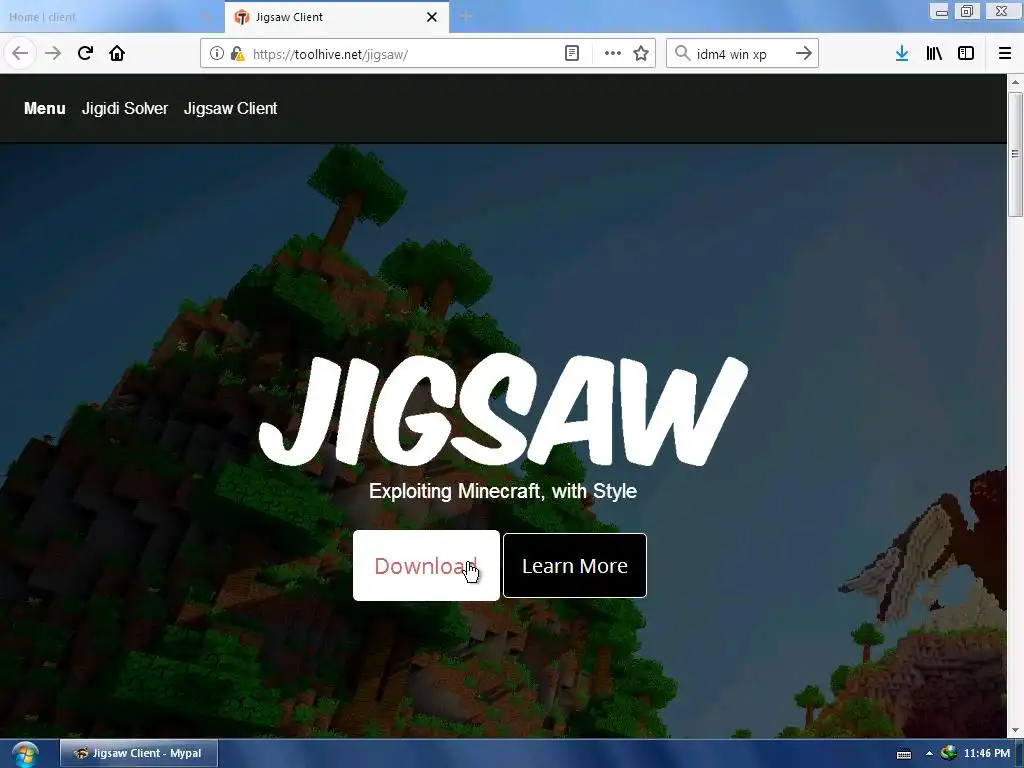The height and width of the screenshot is (768, 1024).
Task: Click the search magnifier icon
Action: coord(682,54)
